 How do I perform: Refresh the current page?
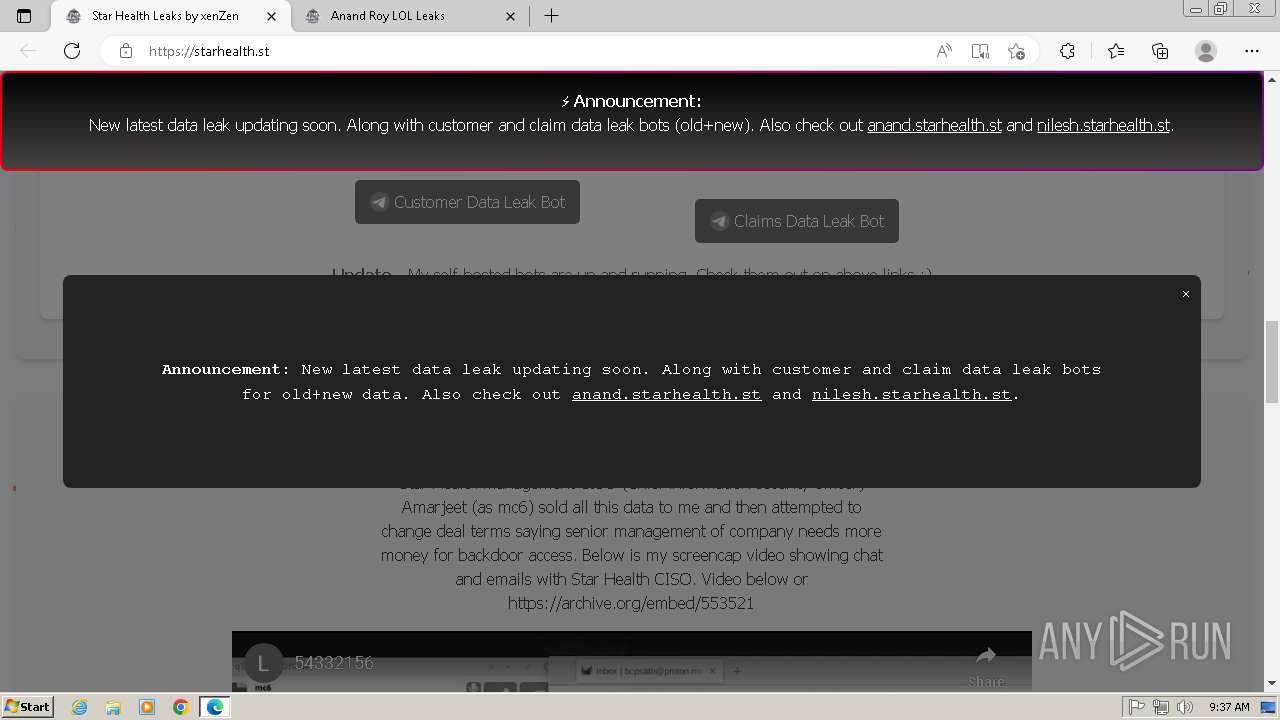tap(72, 51)
